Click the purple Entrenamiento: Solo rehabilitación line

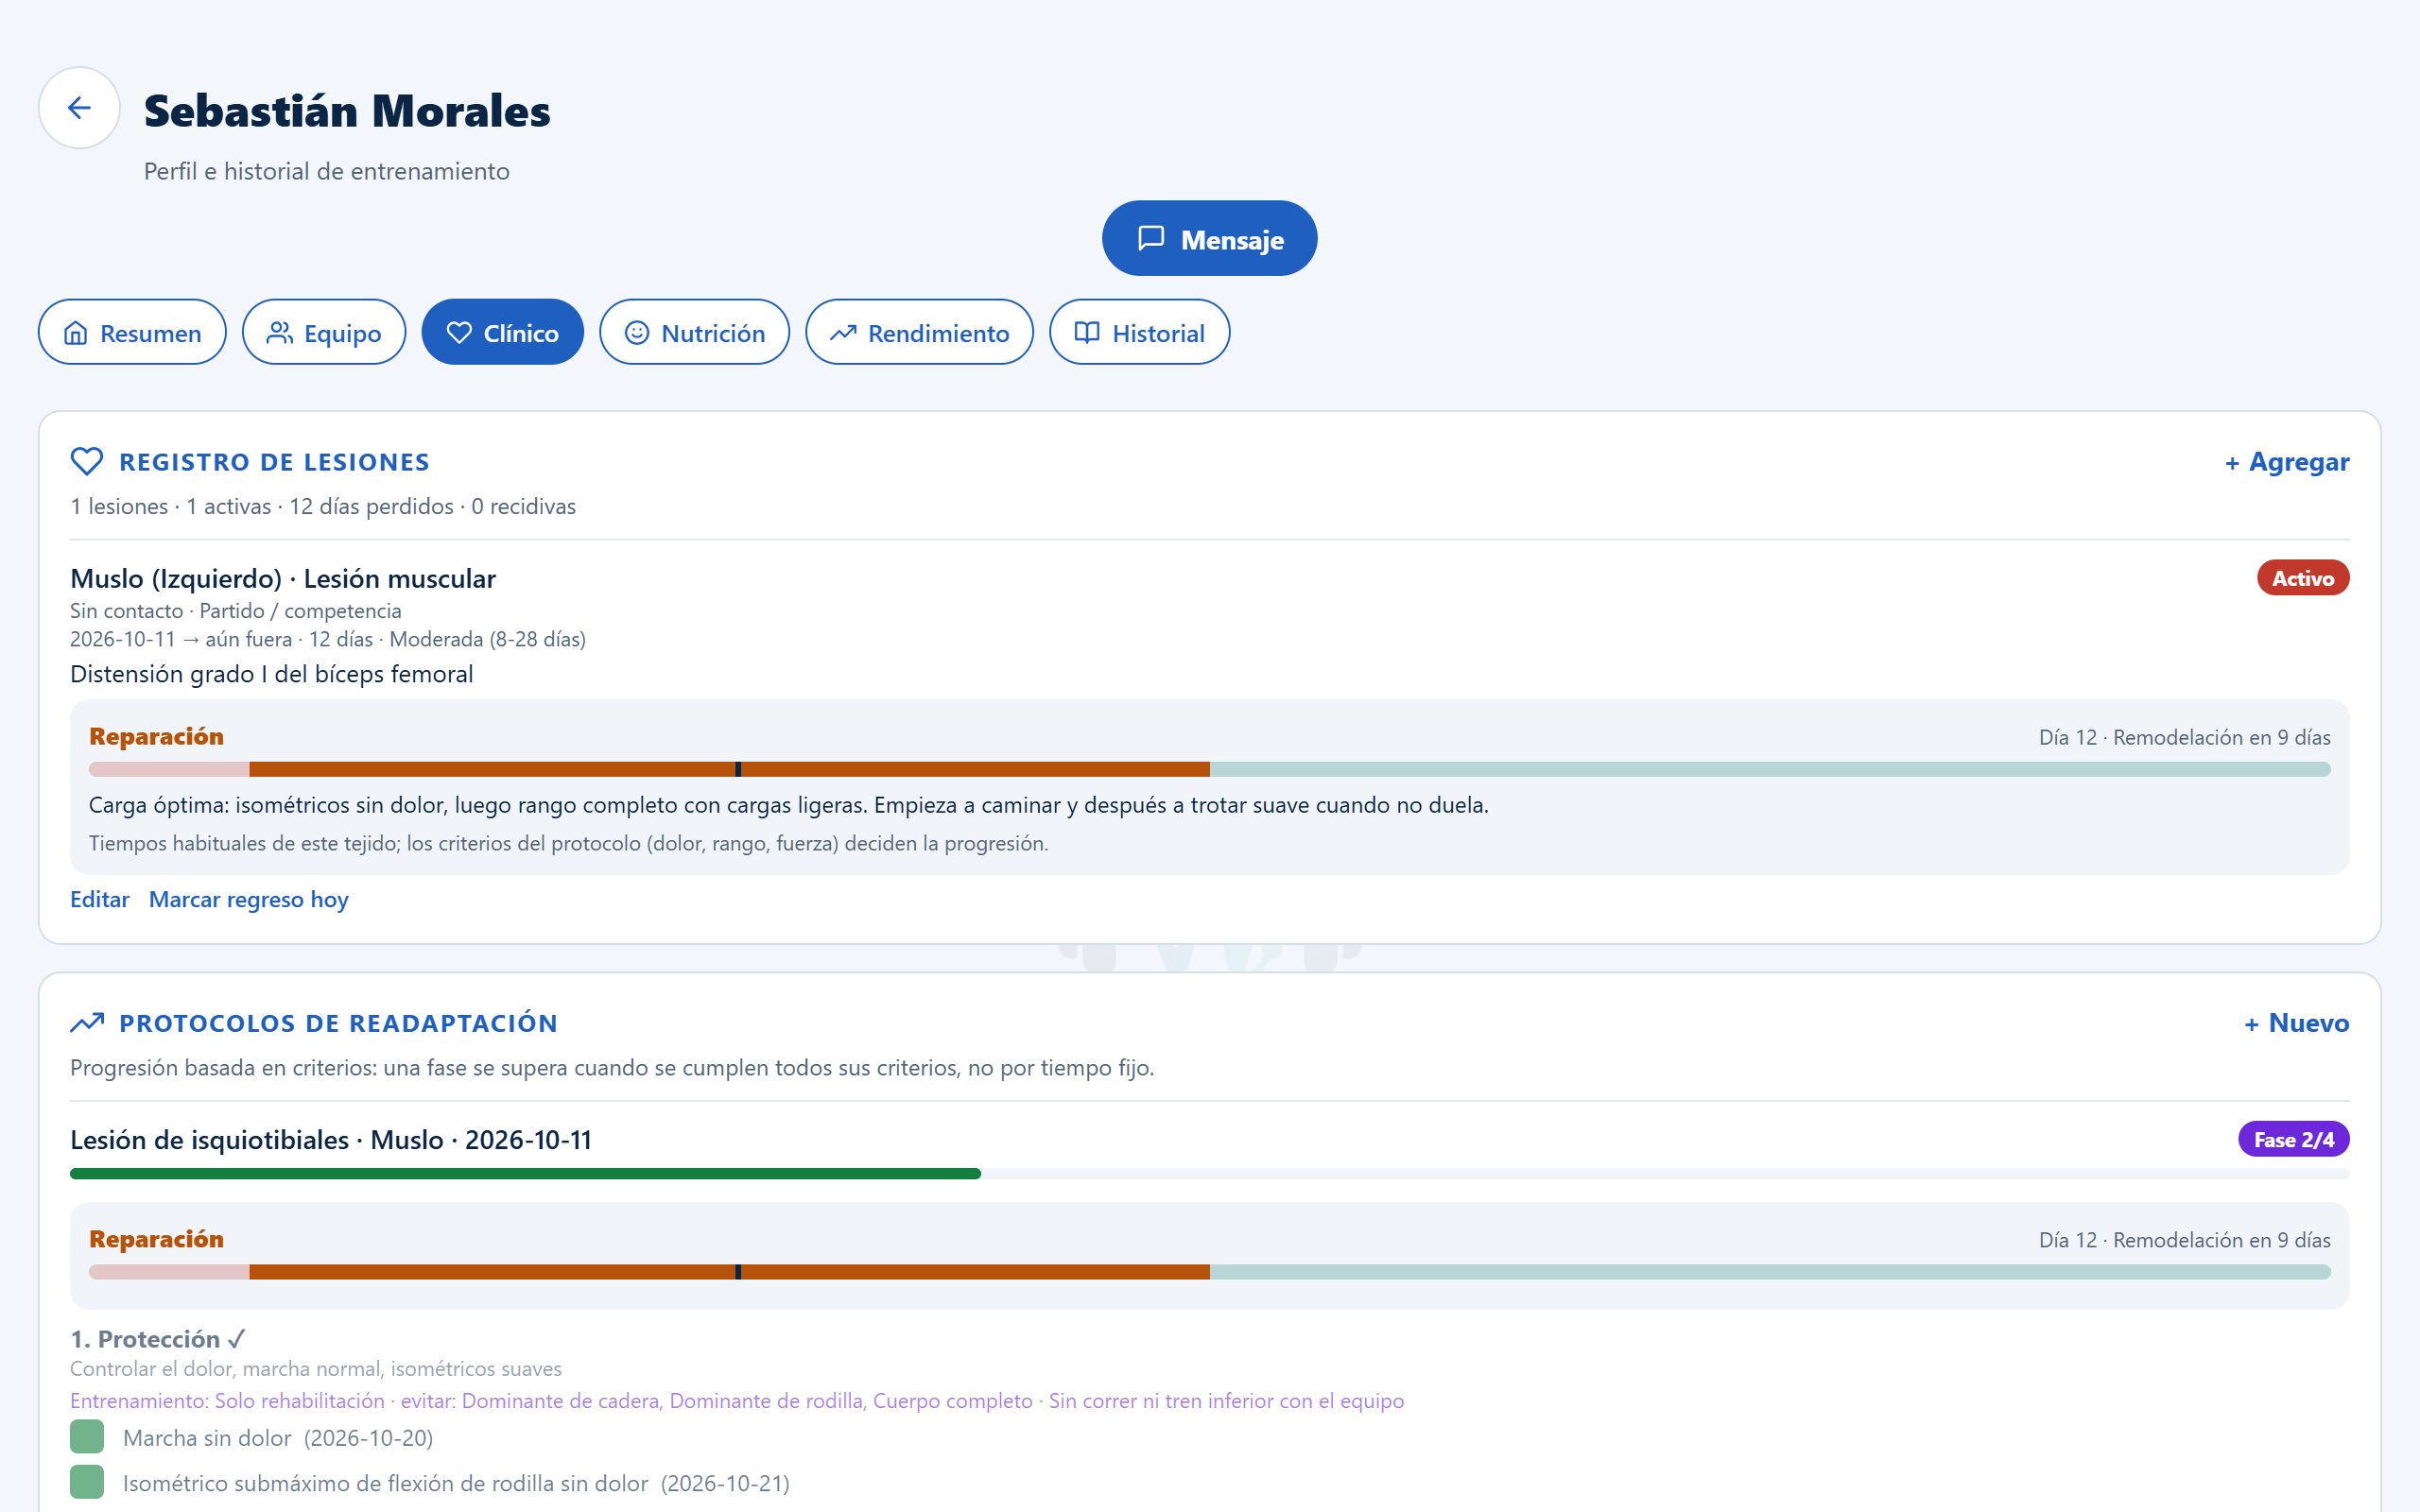click(737, 1401)
